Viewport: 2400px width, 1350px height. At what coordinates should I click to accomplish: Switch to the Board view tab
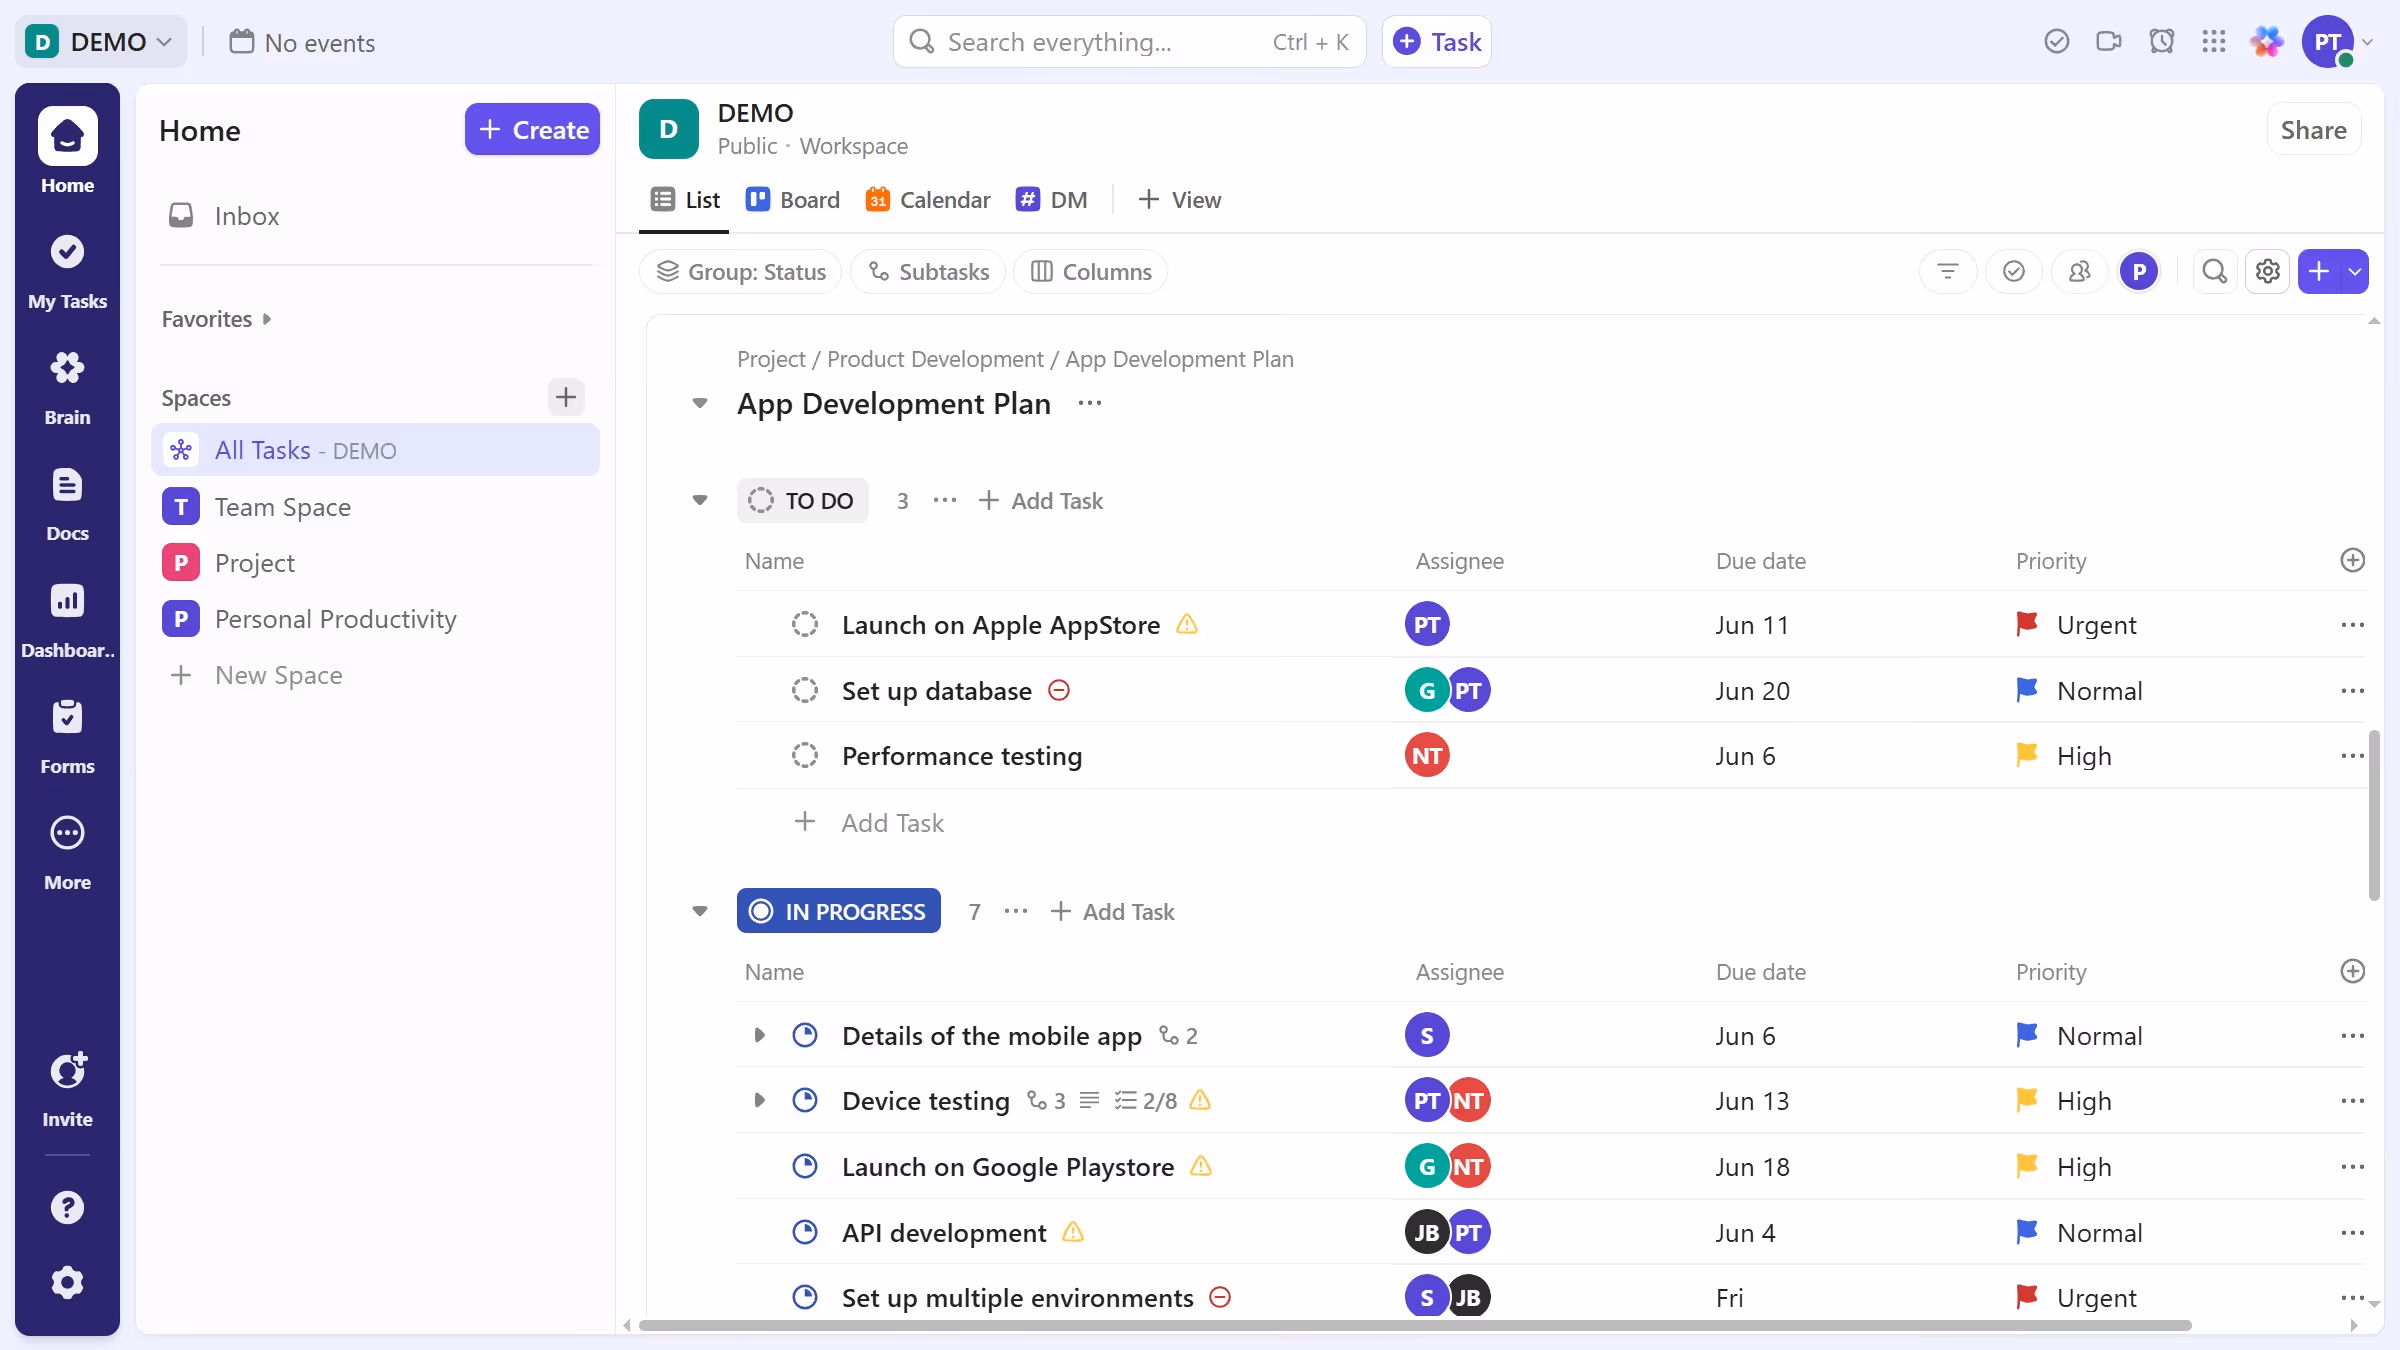(x=792, y=199)
